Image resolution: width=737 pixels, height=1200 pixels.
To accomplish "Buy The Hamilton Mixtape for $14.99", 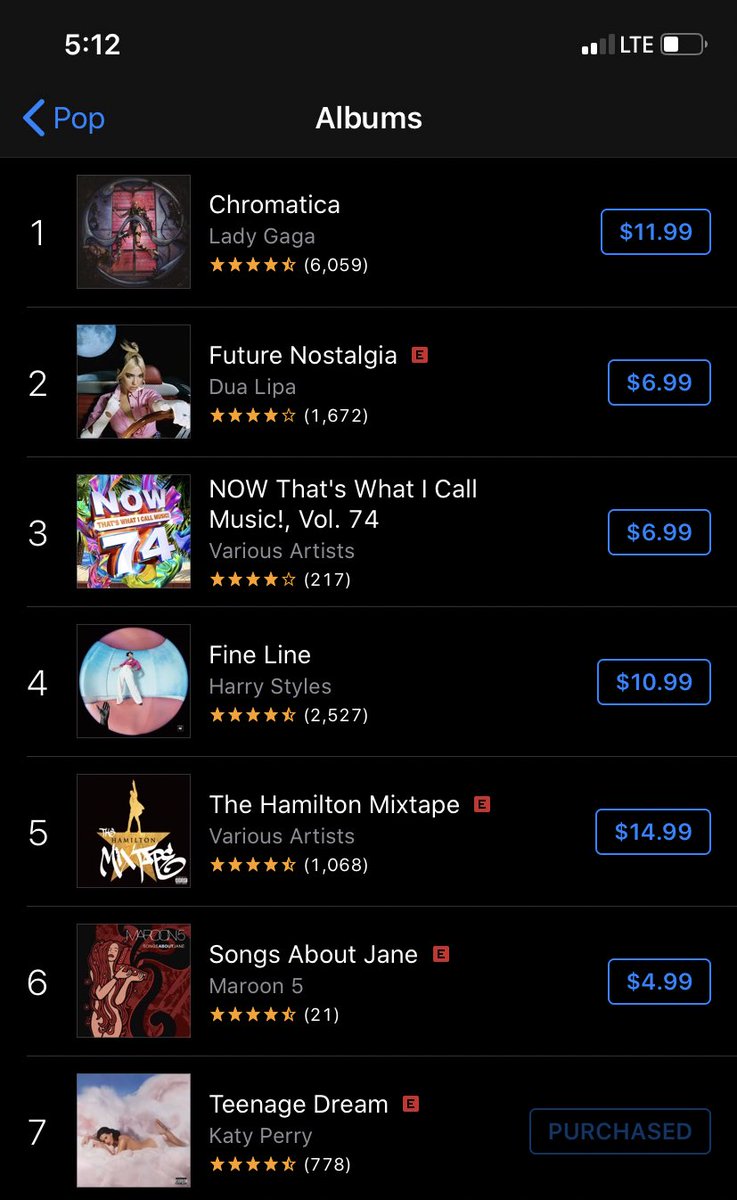I will (653, 832).
